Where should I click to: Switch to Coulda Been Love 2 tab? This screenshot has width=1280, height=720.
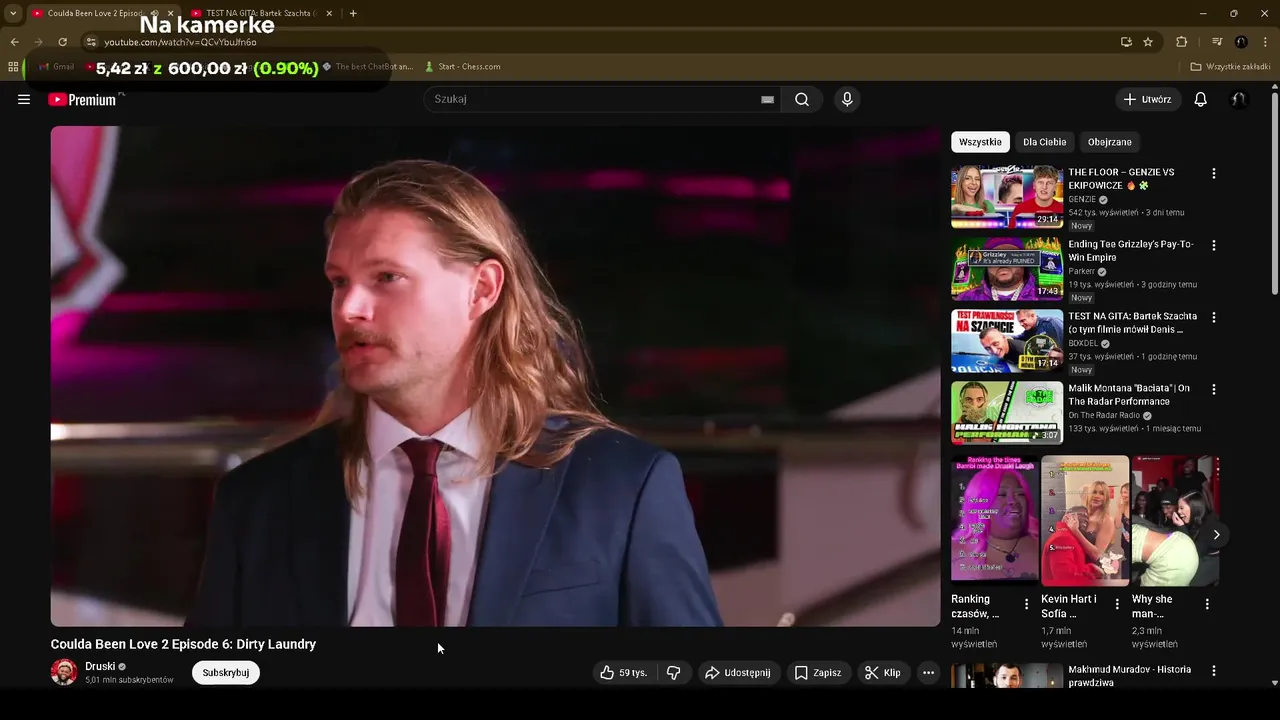coord(96,13)
